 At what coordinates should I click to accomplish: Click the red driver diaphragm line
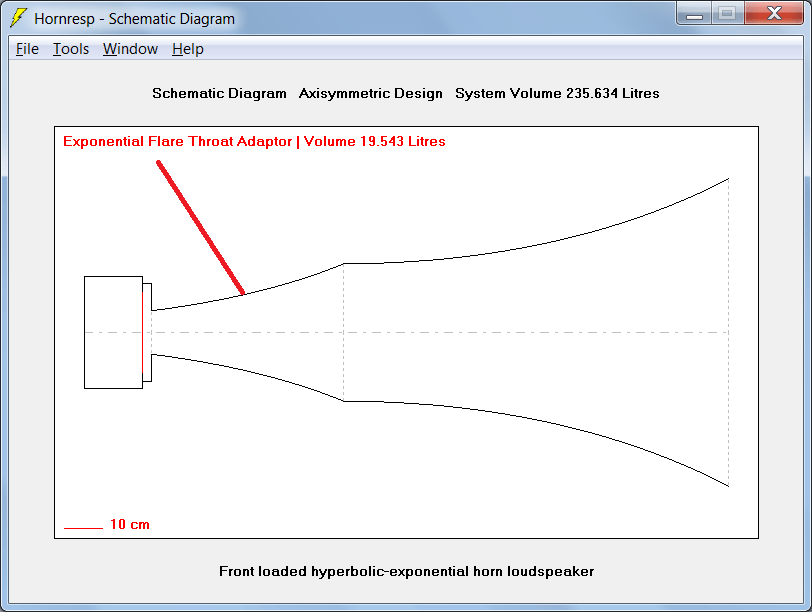(x=142, y=332)
